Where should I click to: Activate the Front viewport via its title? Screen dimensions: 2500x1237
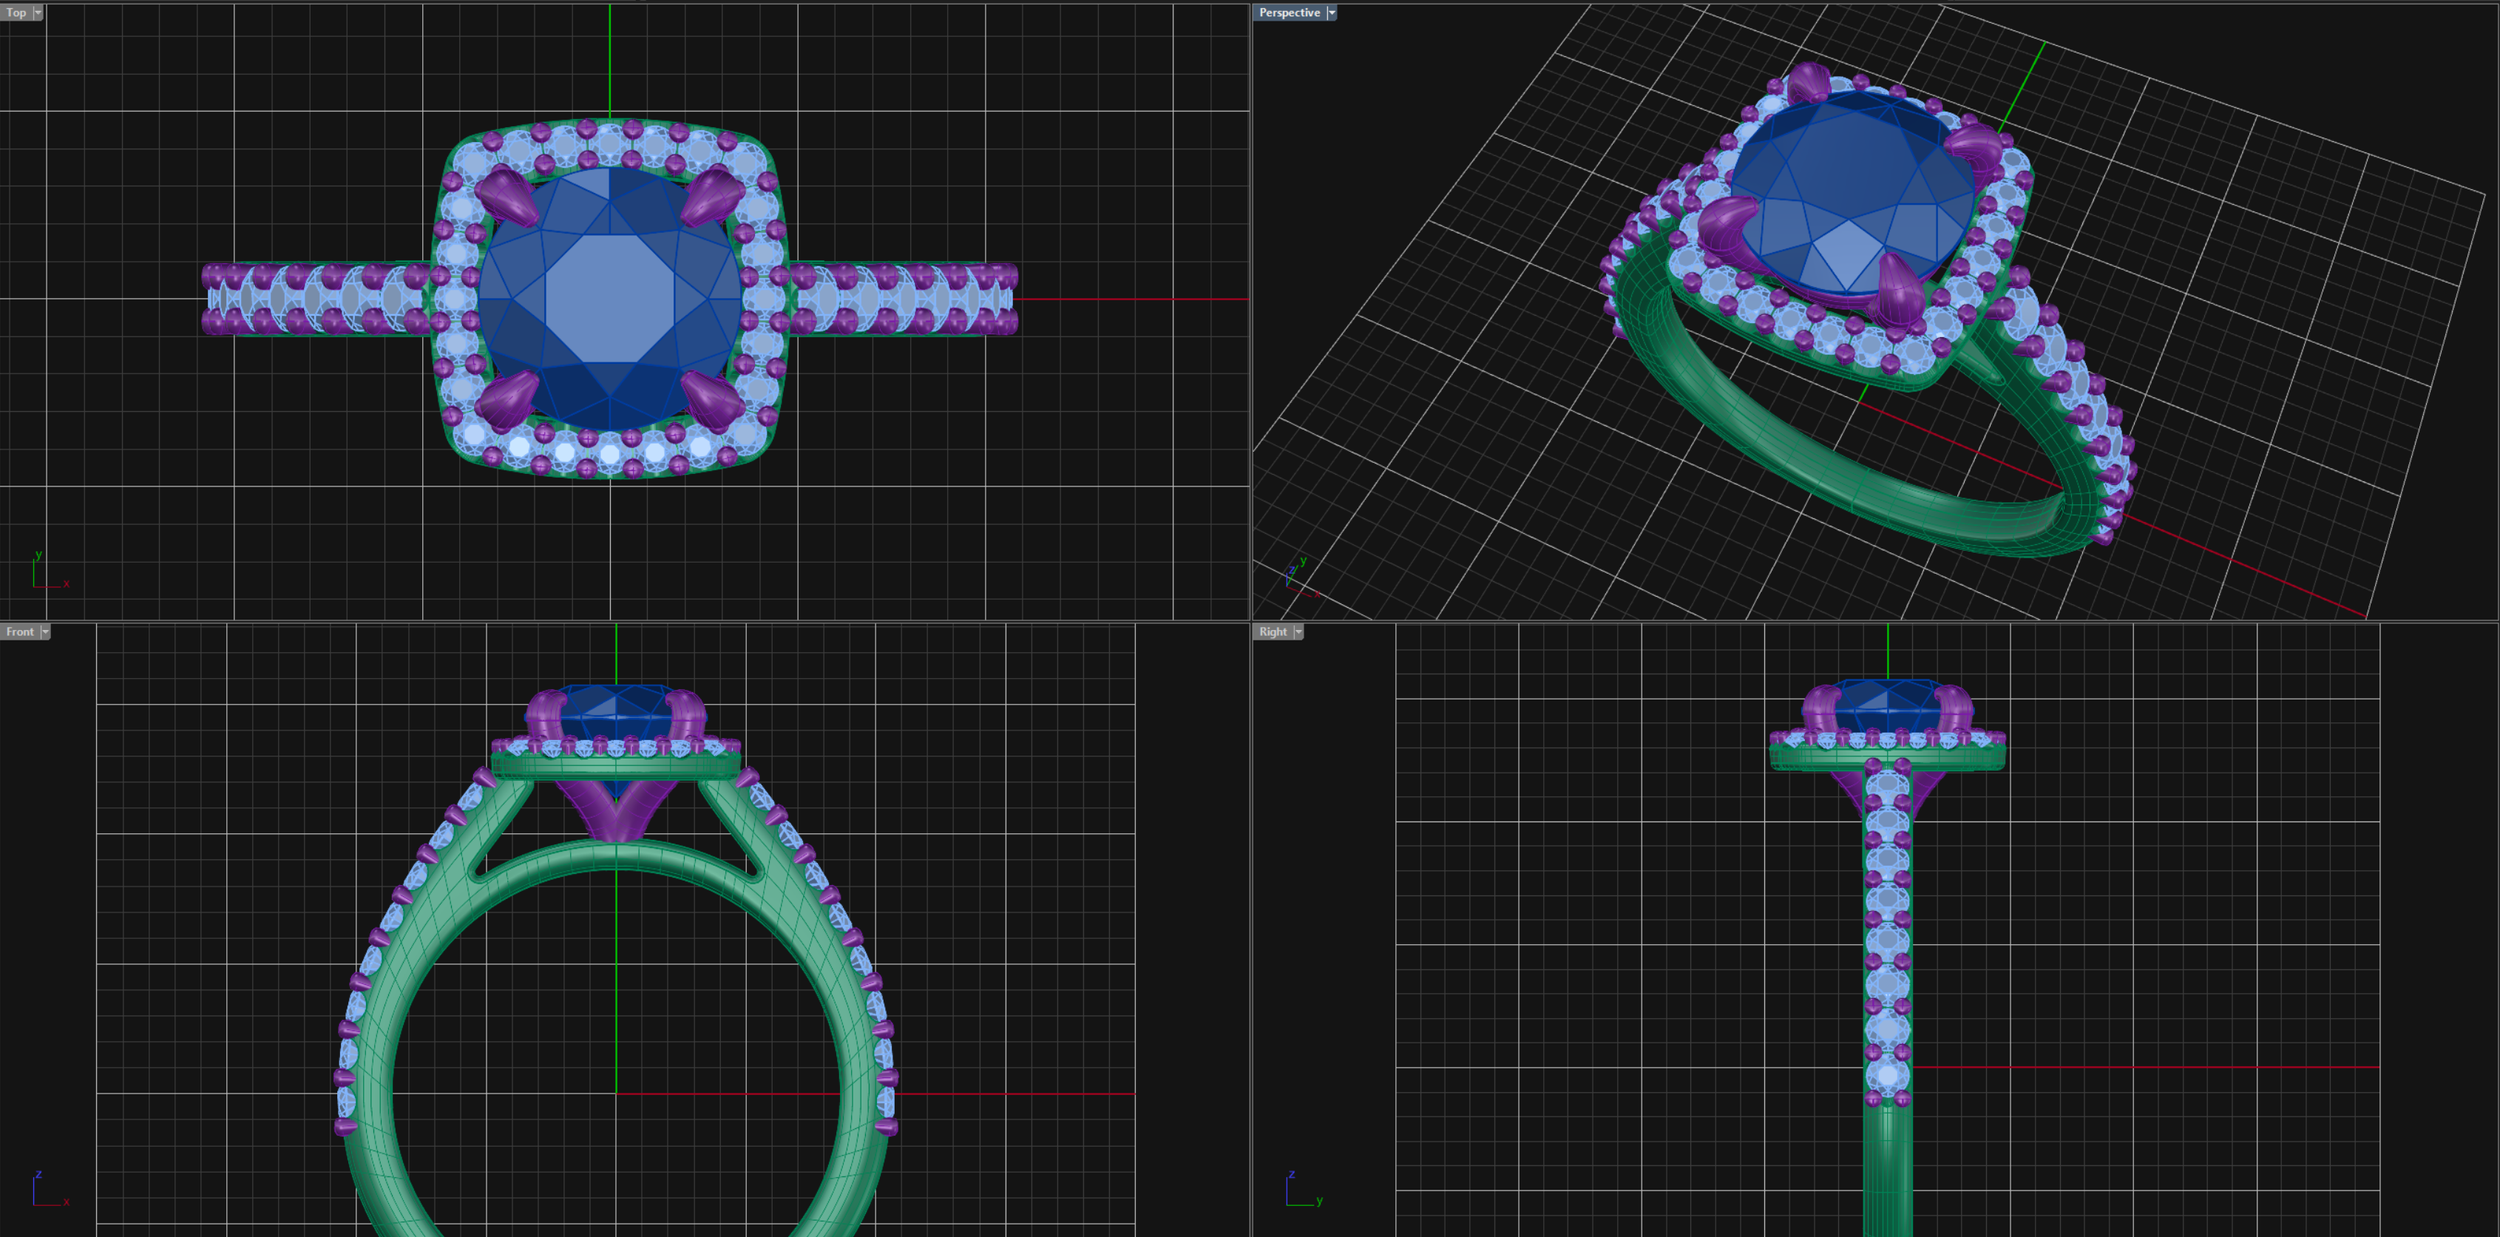22,631
